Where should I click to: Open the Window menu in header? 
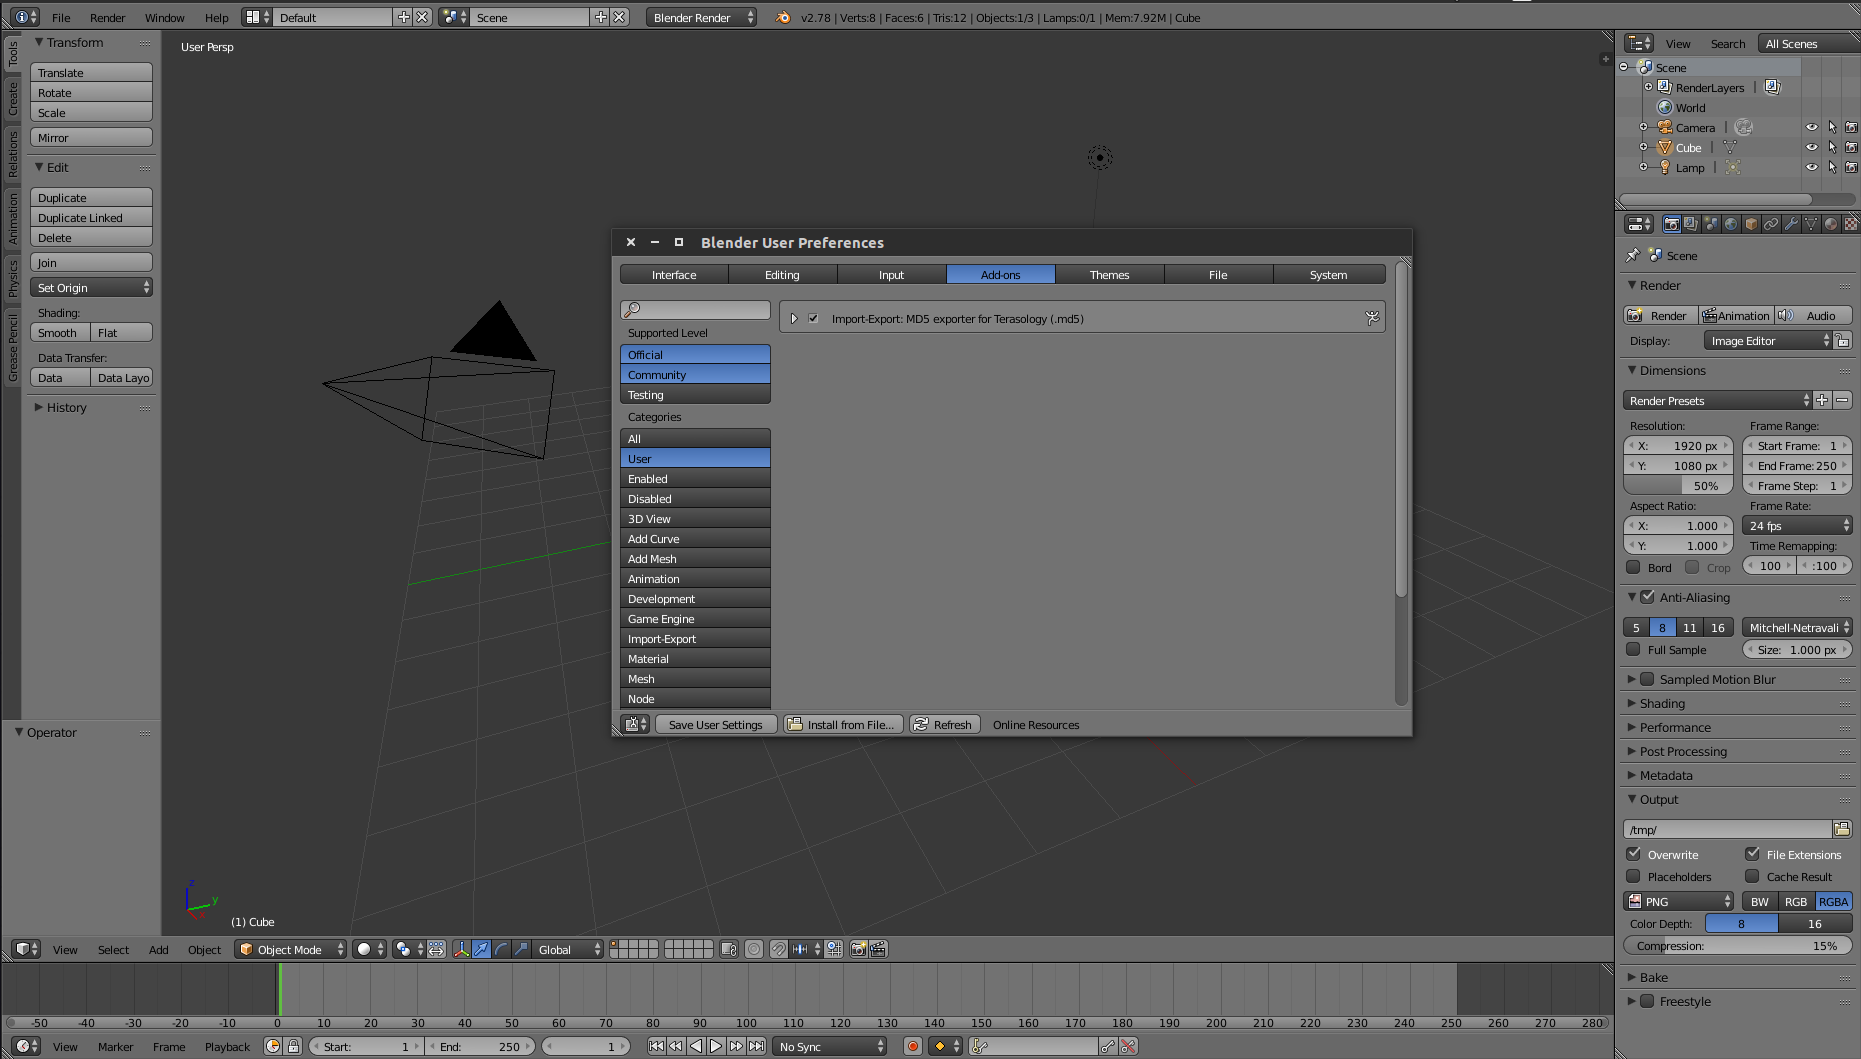pyautogui.click(x=164, y=17)
